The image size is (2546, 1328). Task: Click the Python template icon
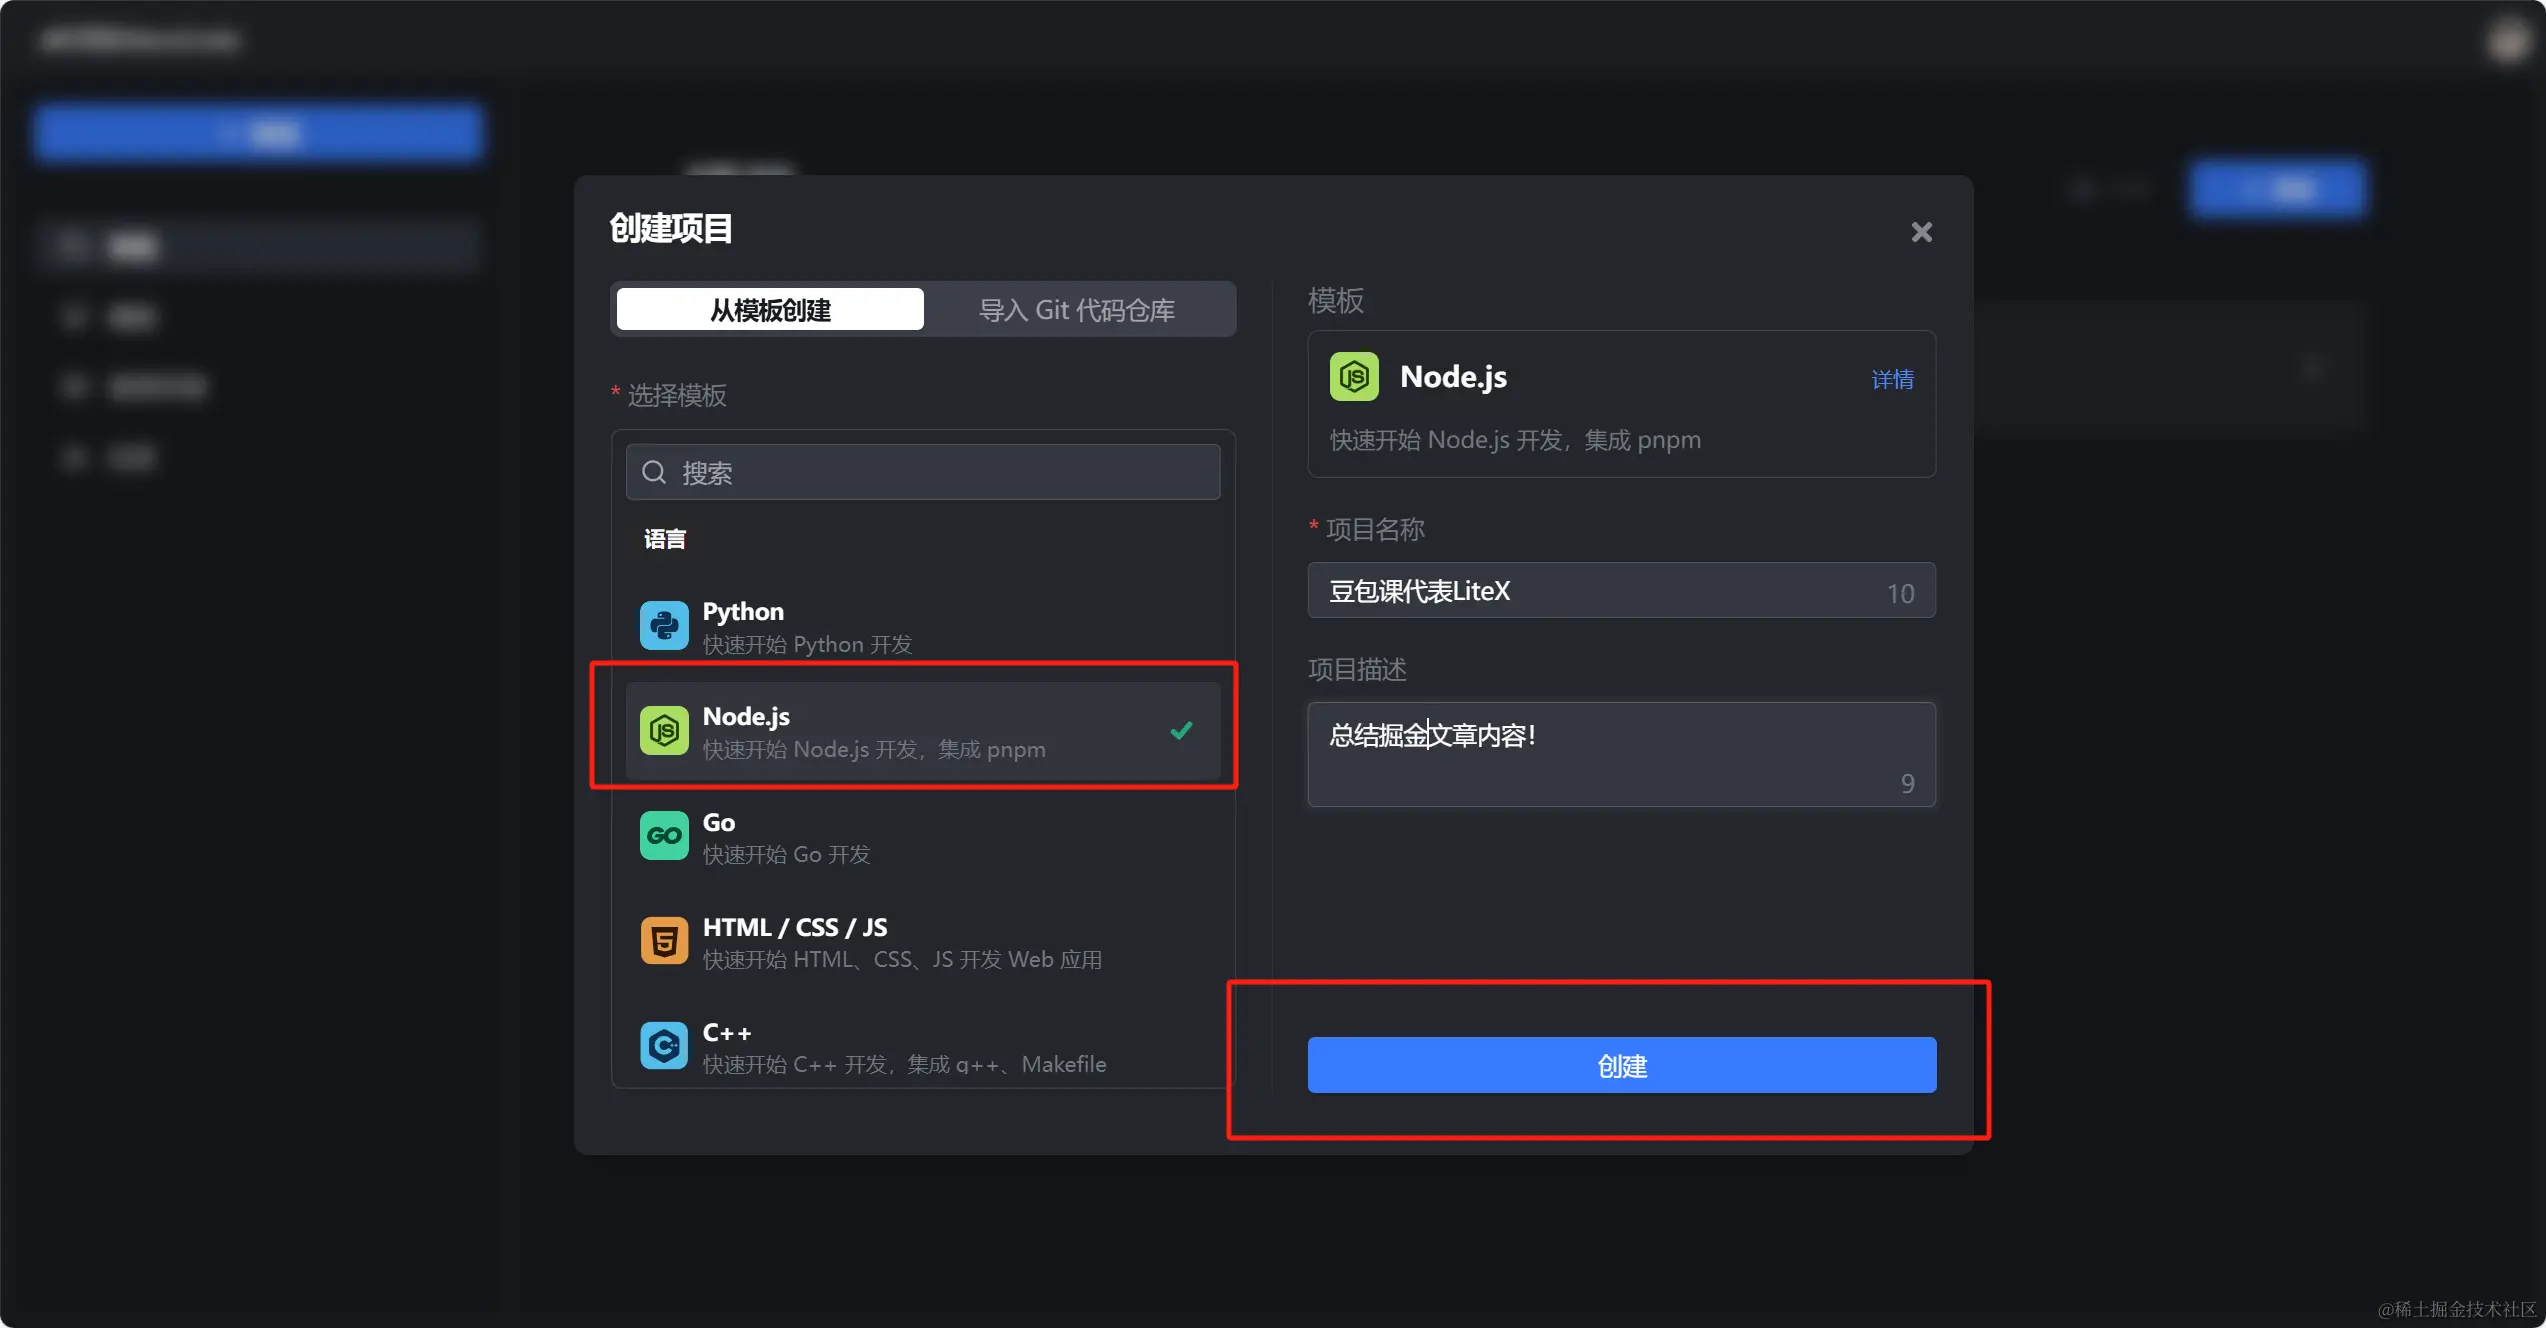(x=664, y=626)
